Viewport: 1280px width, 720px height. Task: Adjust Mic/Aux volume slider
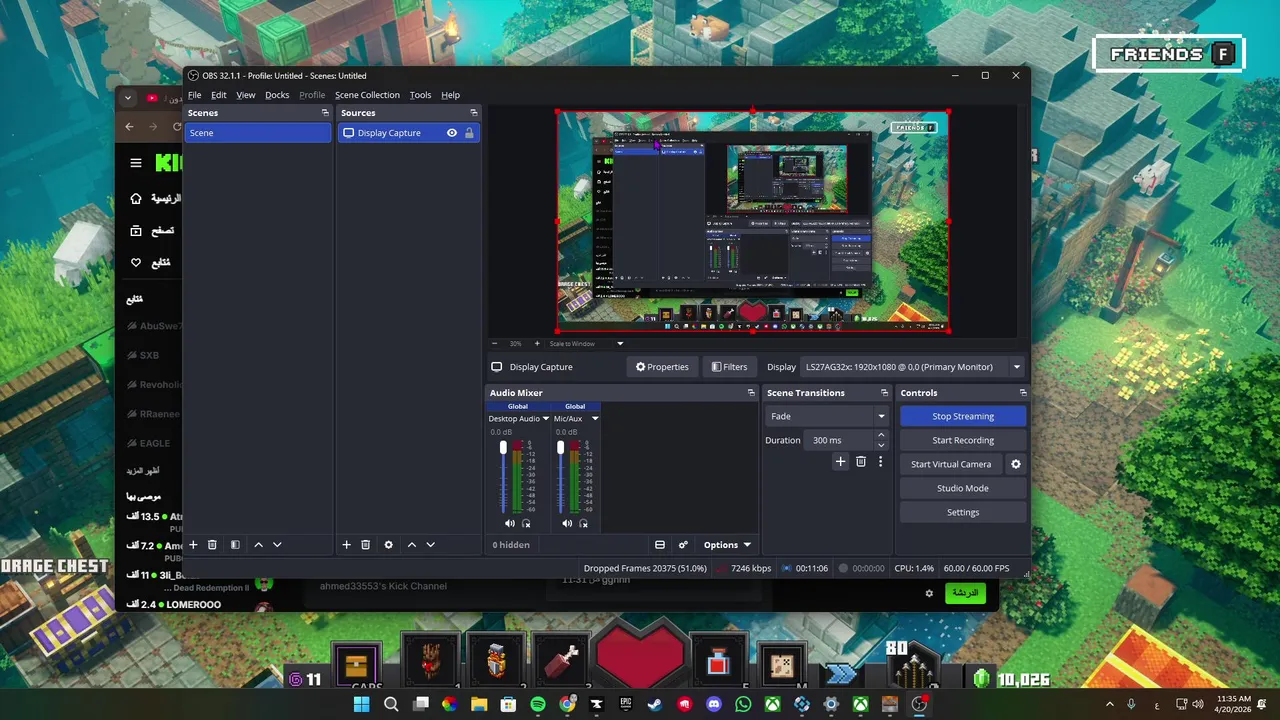click(x=560, y=477)
